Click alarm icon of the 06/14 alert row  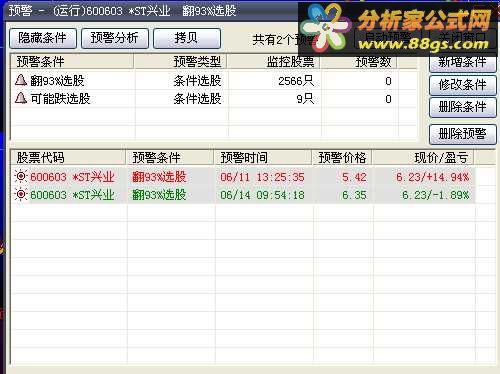point(21,195)
